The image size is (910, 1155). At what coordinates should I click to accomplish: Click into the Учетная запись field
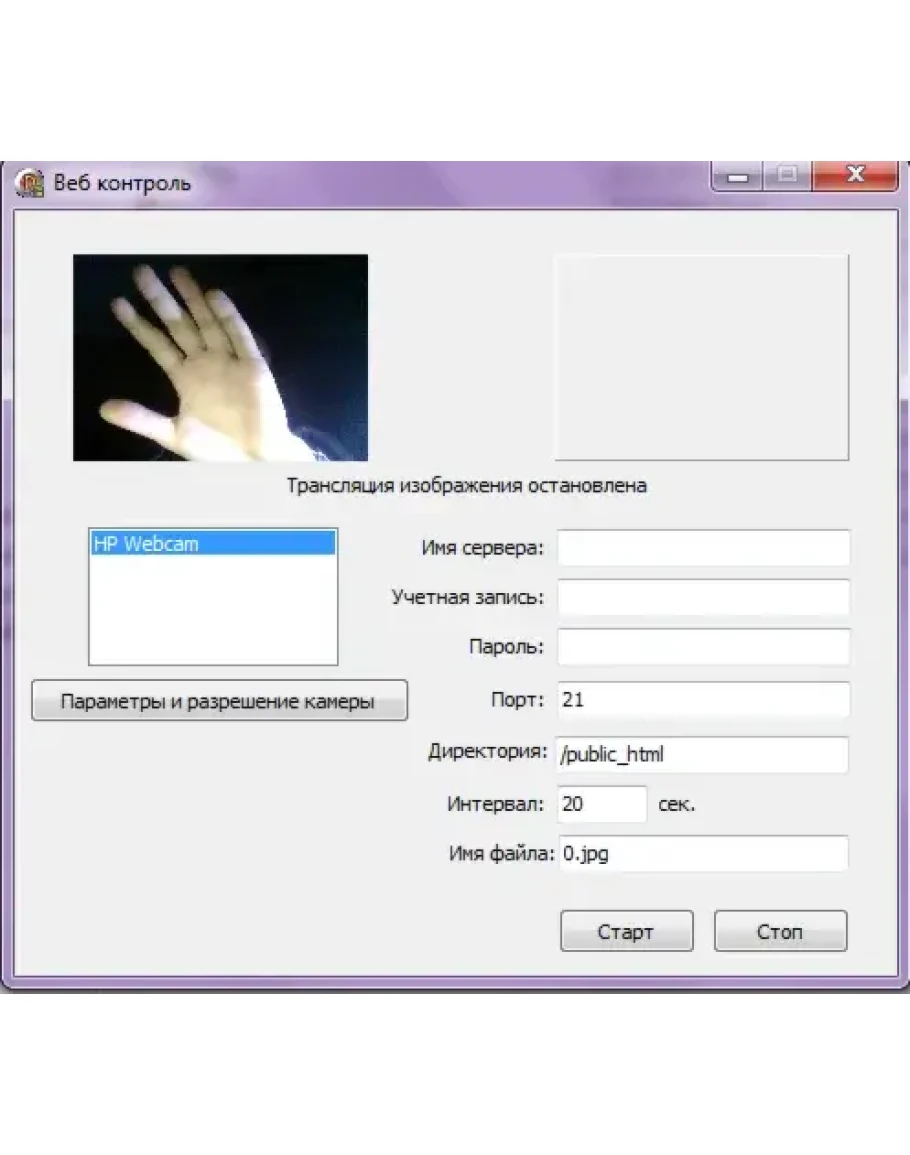703,597
